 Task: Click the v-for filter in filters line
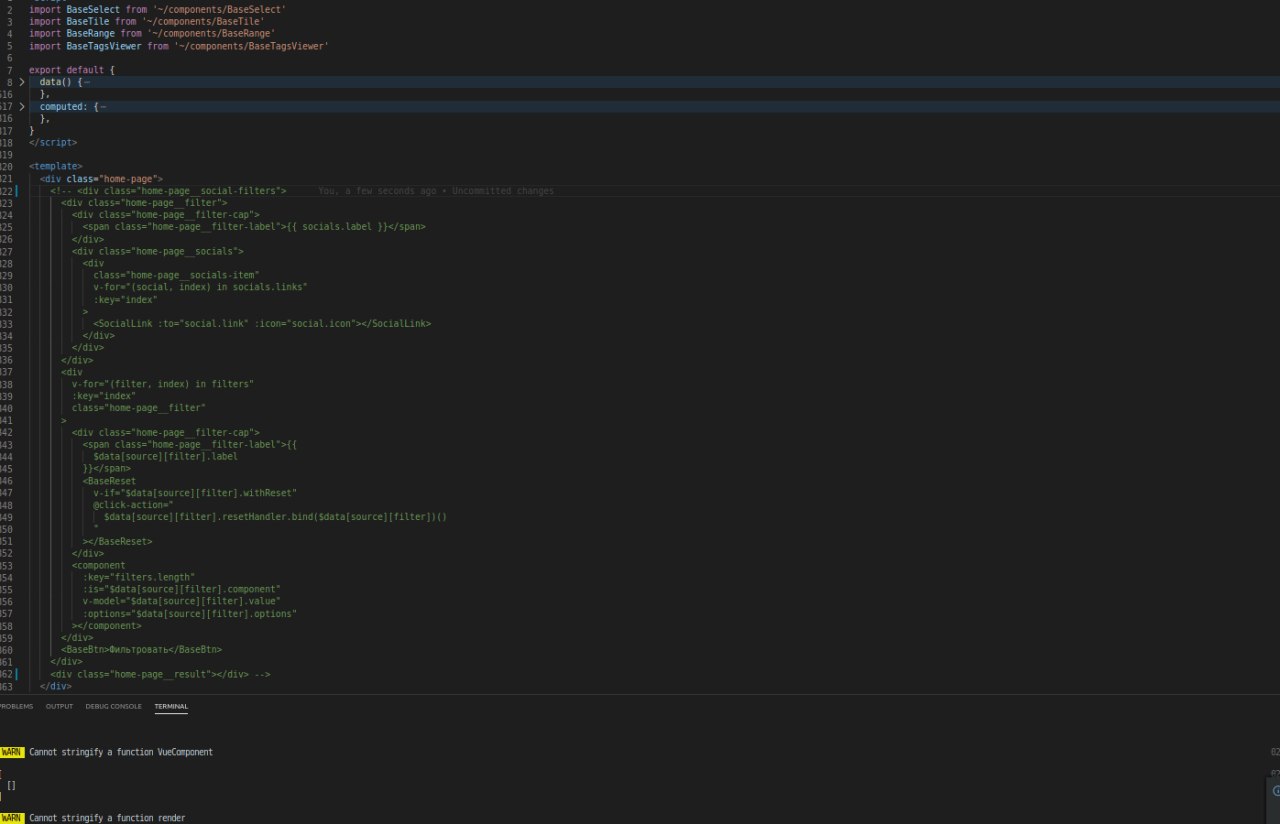click(x=163, y=384)
